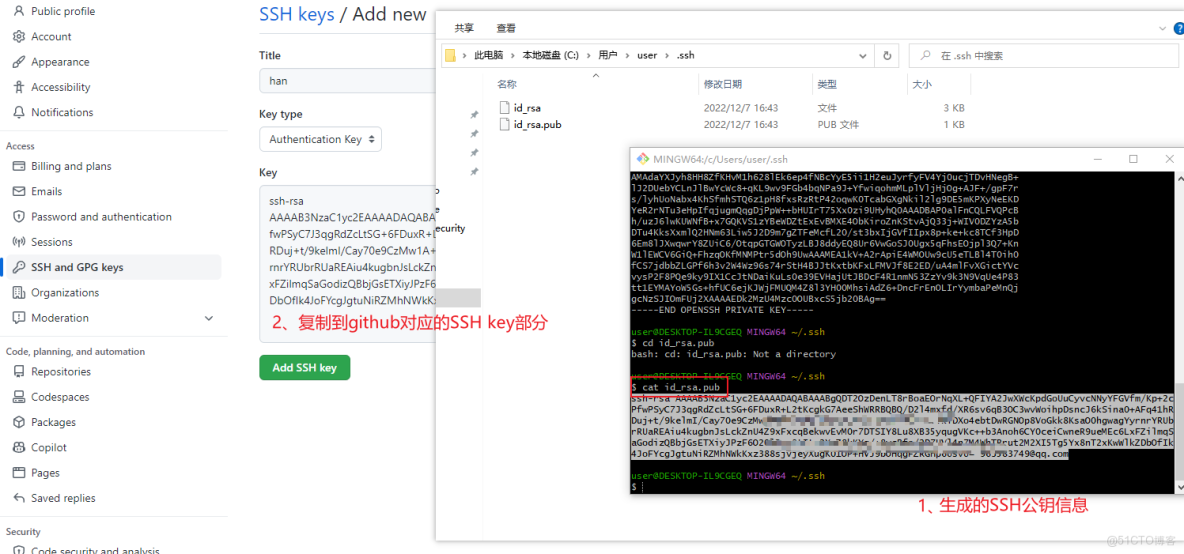1184x554 pixels.
Task: Click the Sessions broadcast icon
Action: [x=19, y=242]
